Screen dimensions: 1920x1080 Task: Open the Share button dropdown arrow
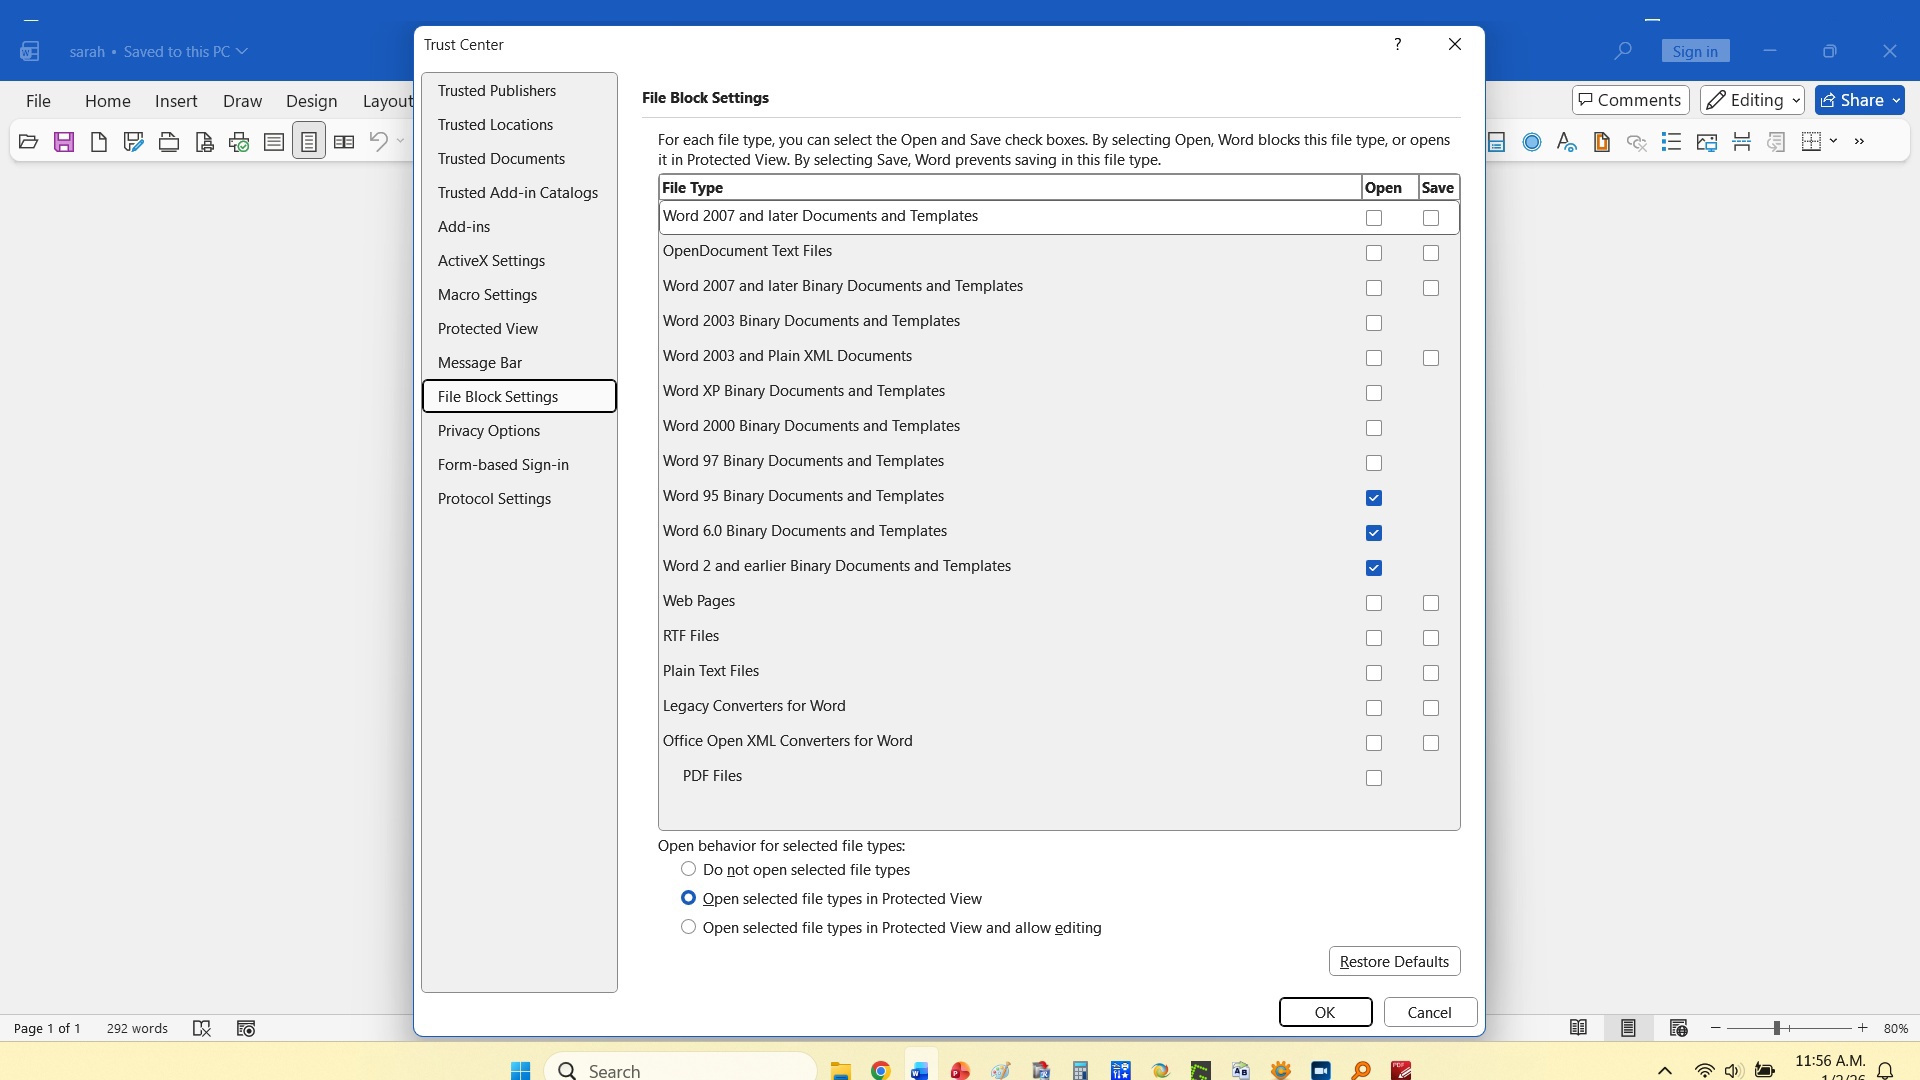pyautogui.click(x=1896, y=100)
